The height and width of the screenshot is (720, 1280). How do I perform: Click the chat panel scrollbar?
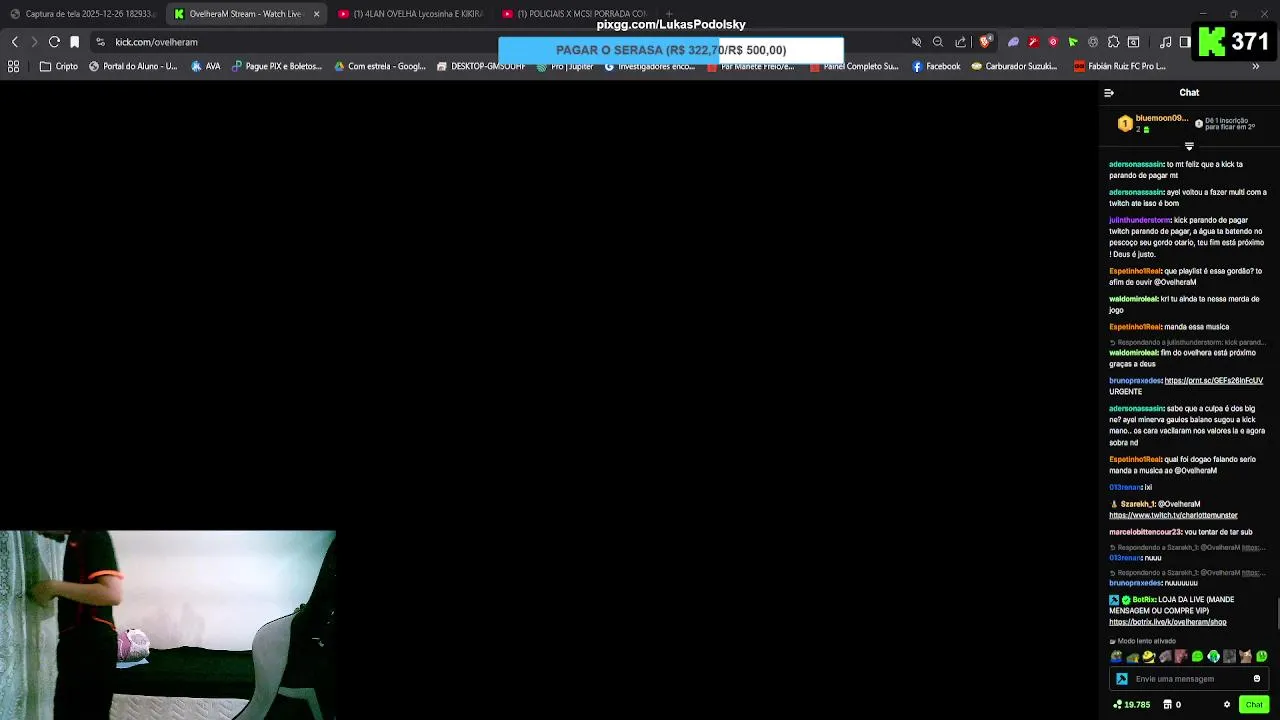tap(1277, 612)
